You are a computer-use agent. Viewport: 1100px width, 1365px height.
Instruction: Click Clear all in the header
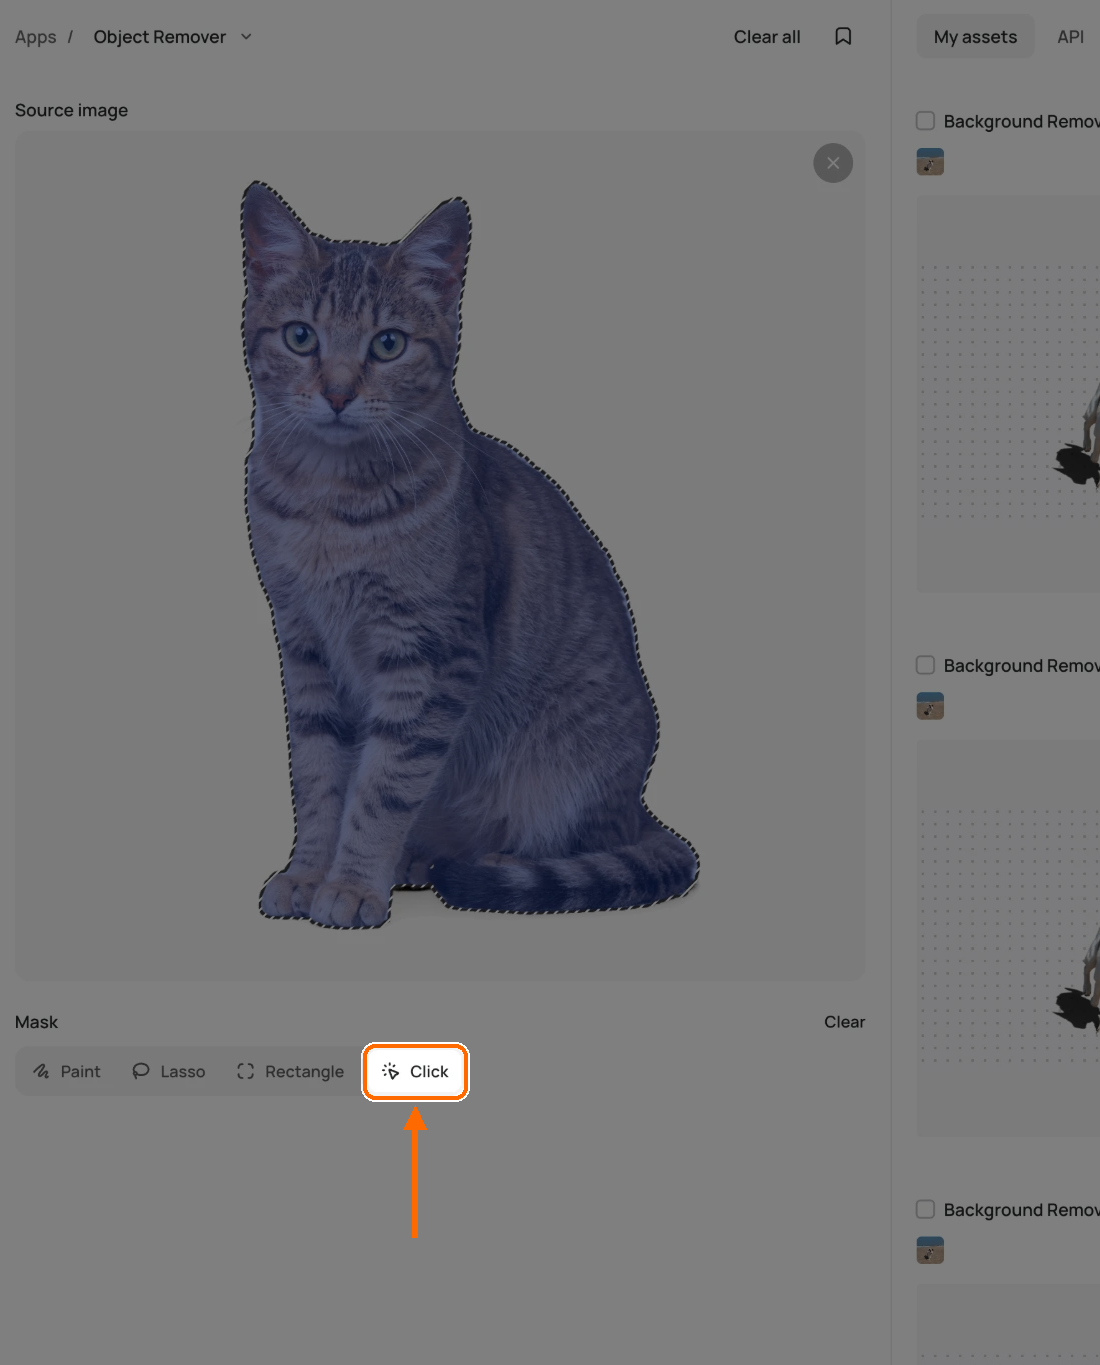tap(767, 37)
